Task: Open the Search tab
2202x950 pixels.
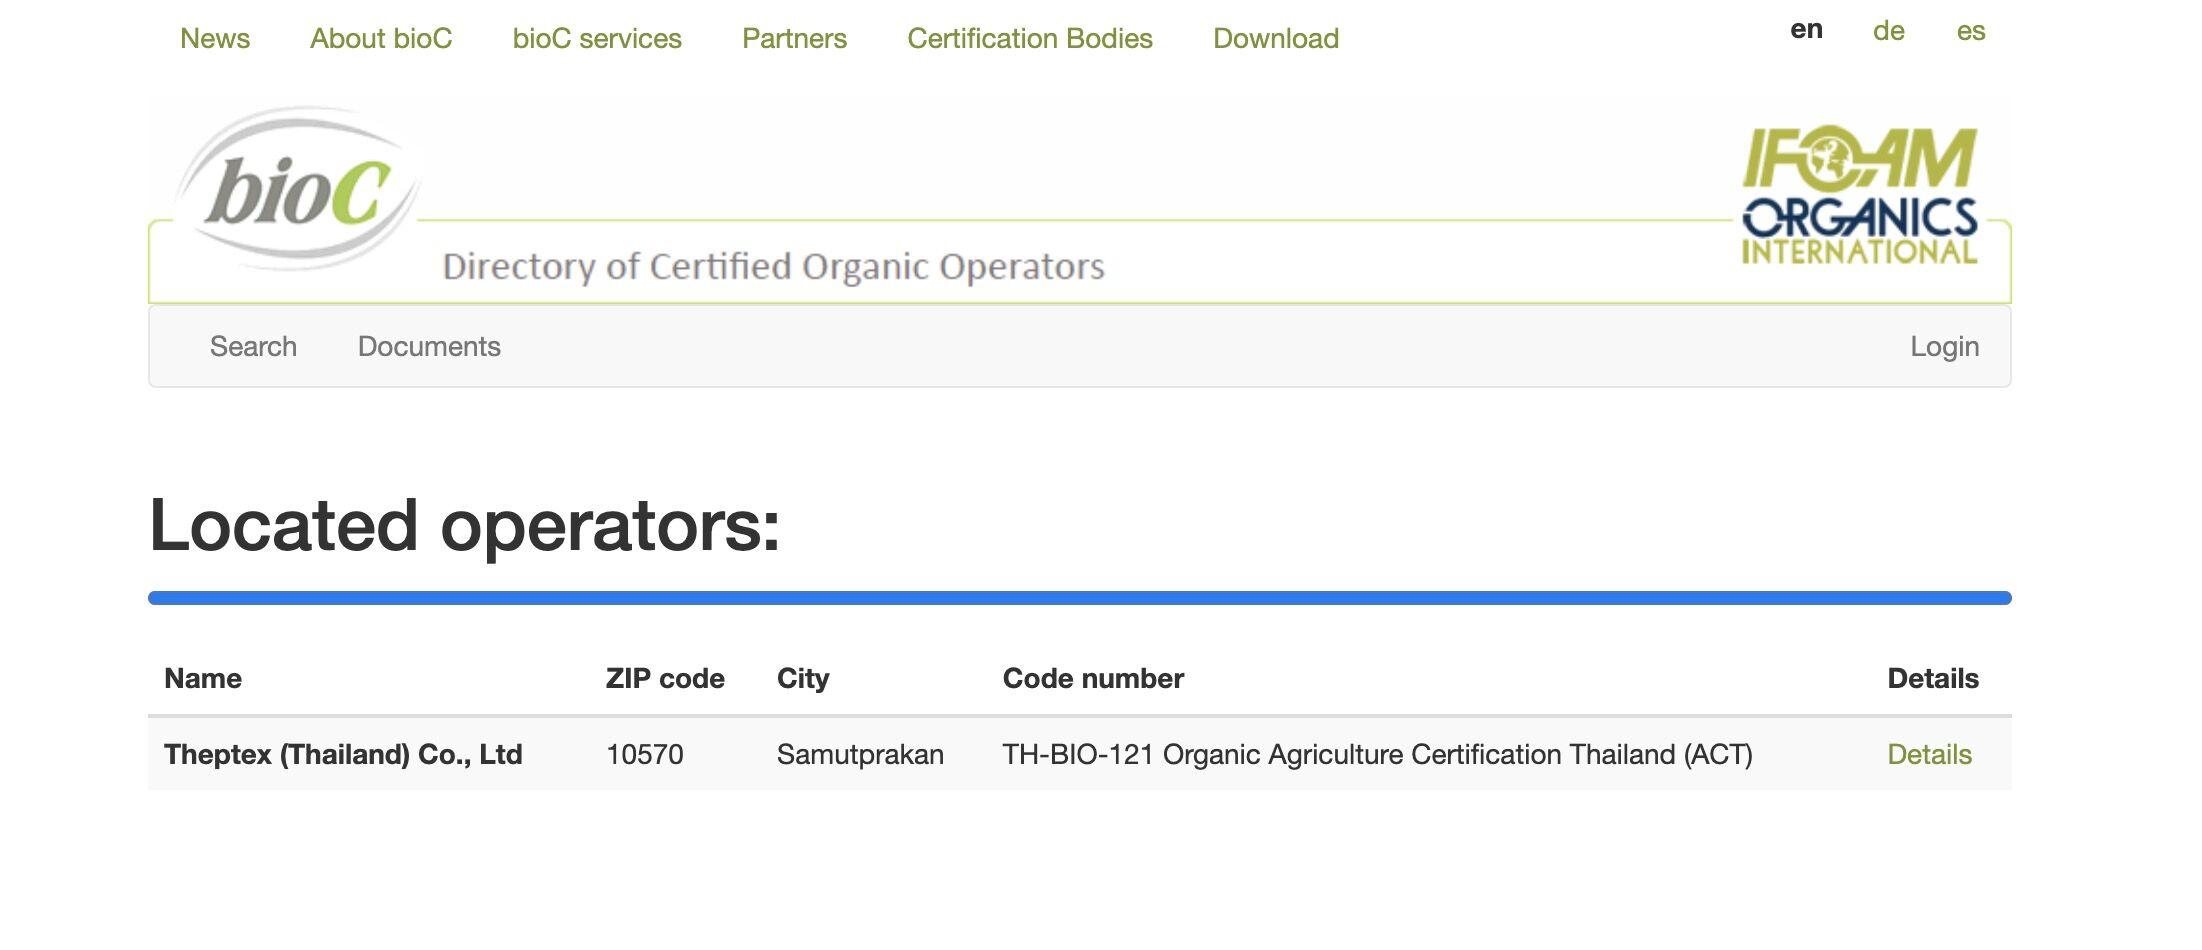Action: point(253,347)
